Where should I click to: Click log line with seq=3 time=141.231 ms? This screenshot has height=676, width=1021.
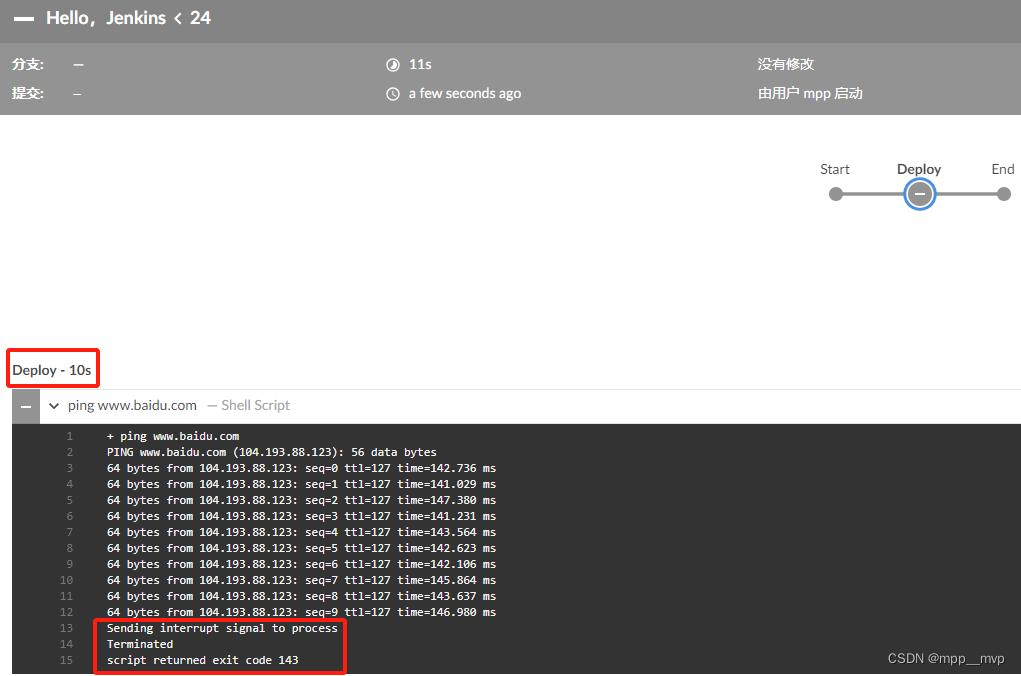click(x=301, y=516)
